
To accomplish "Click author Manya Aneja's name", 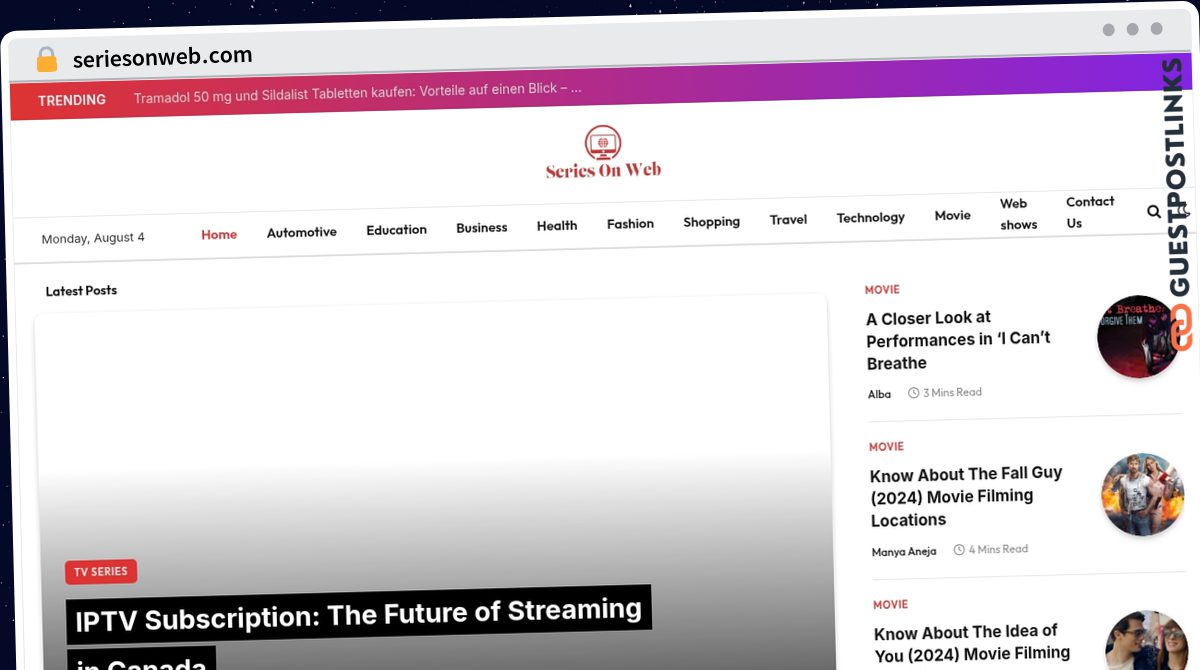I will point(904,551).
